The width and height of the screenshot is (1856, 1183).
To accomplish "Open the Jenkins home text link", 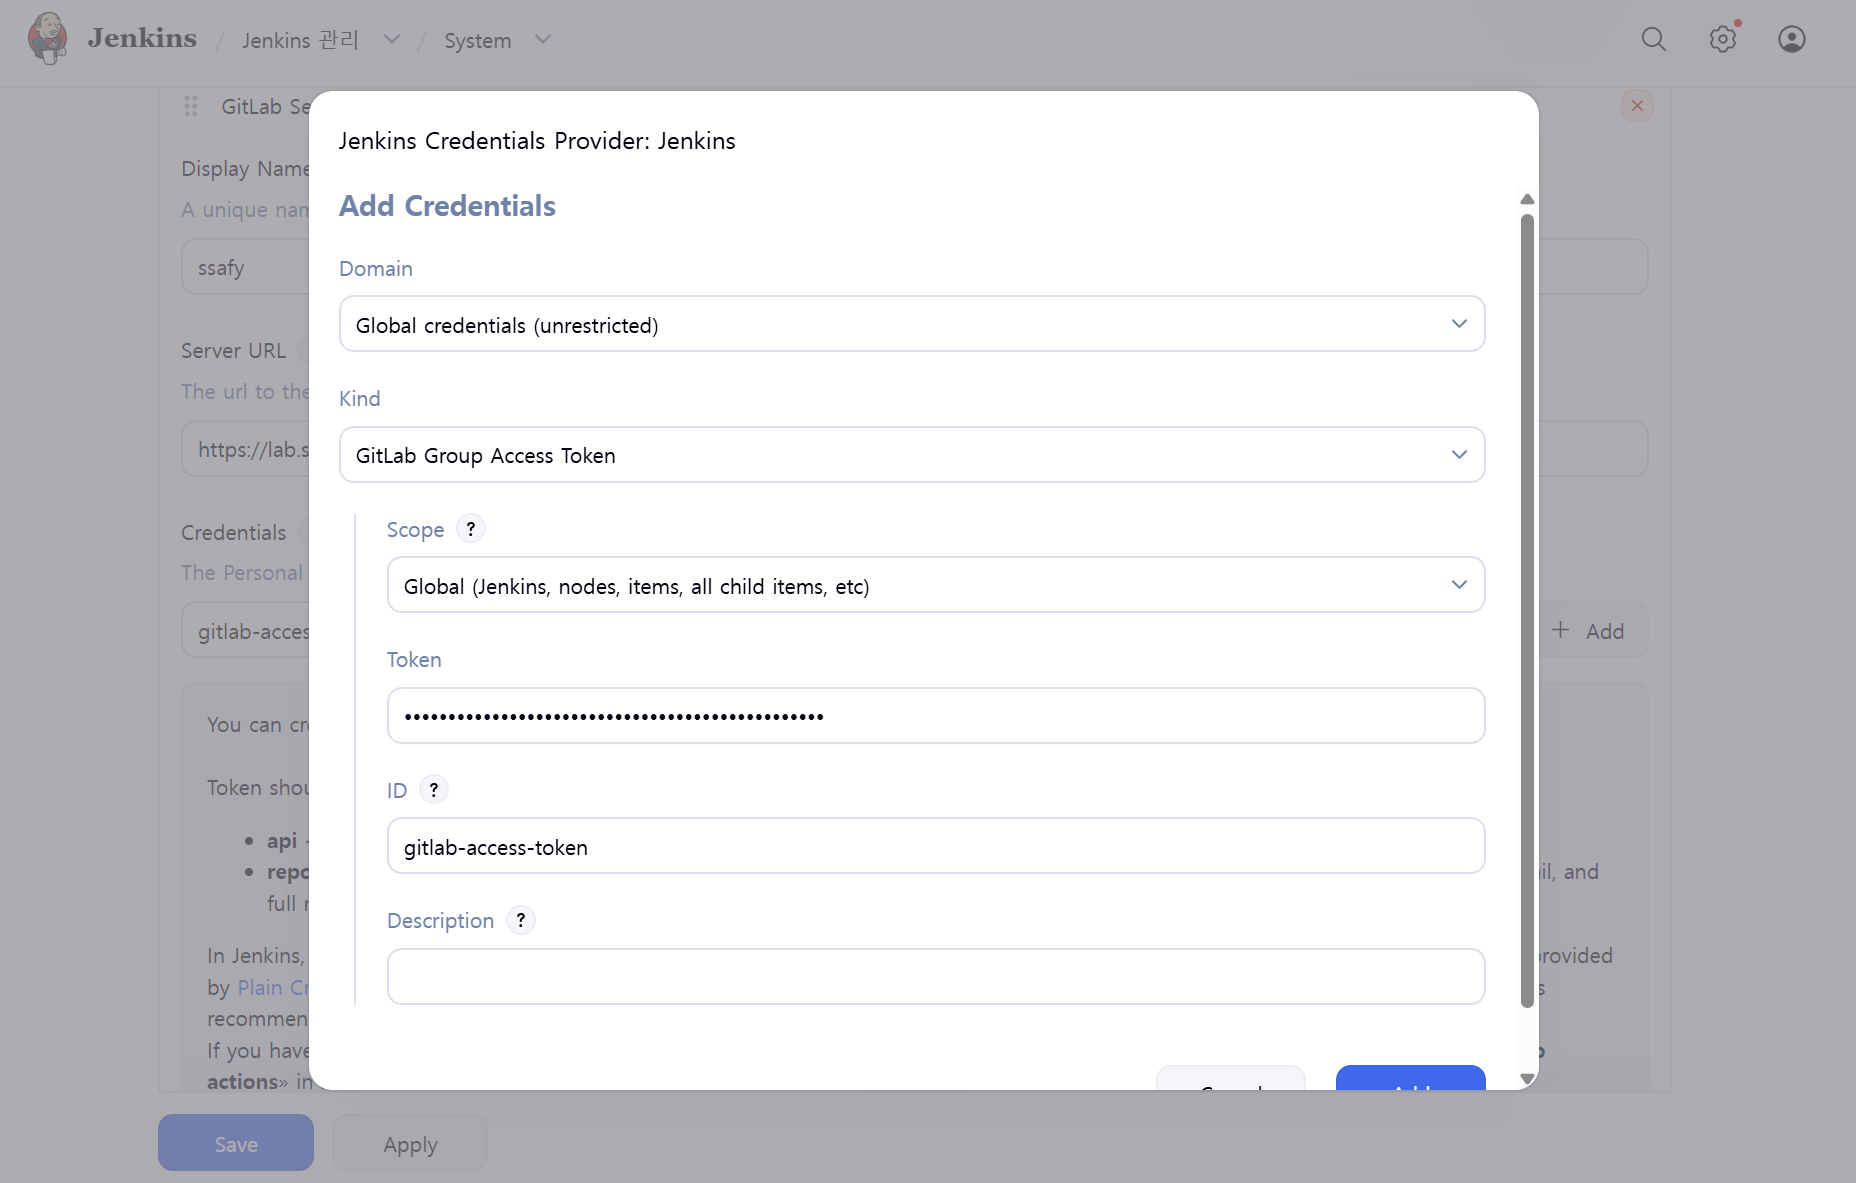I will tap(142, 39).
